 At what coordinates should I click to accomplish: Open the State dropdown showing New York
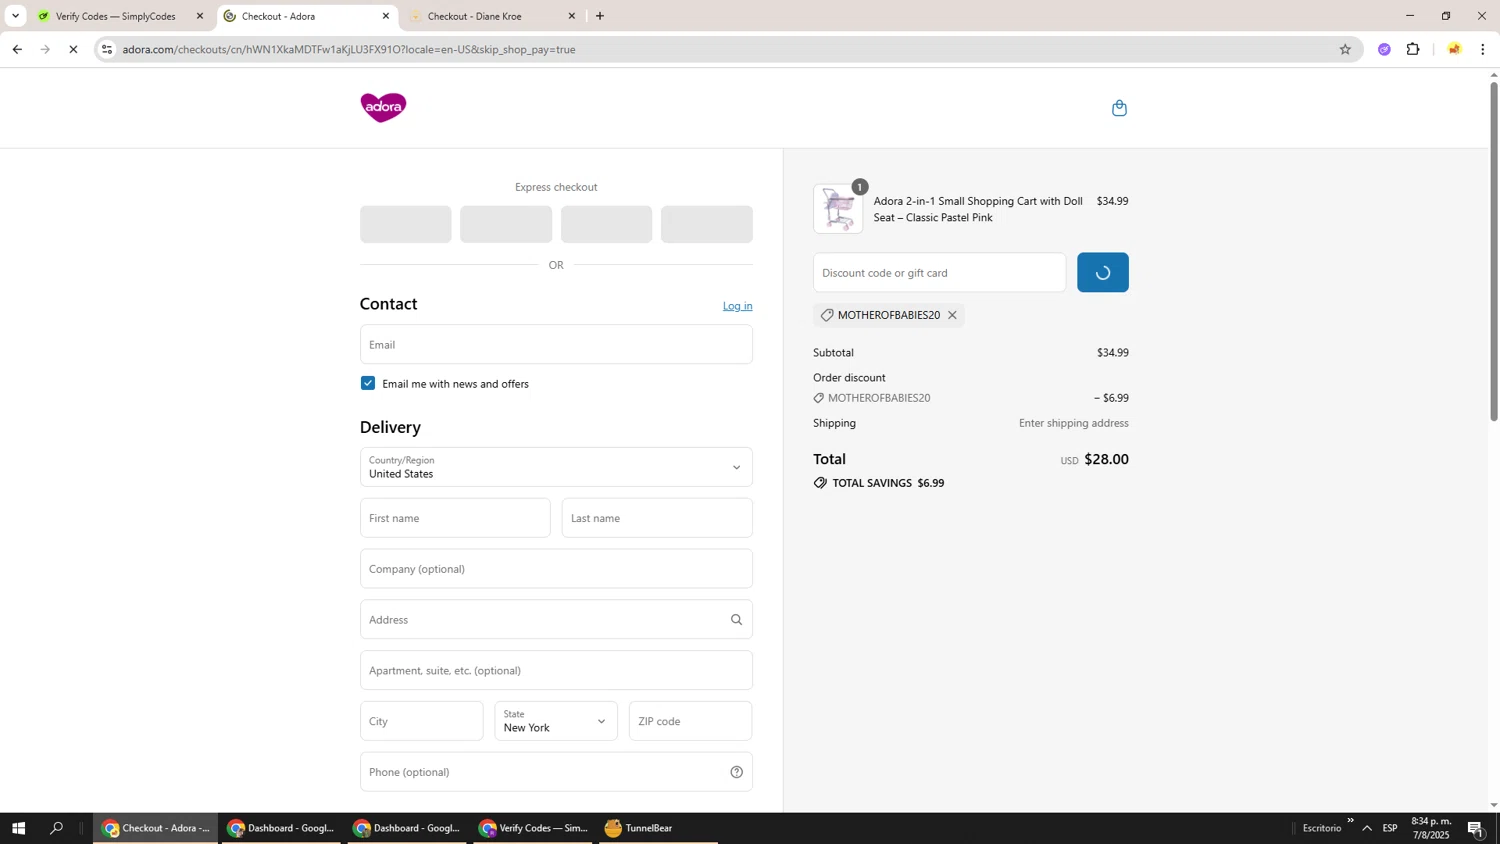tap(556, 721)
